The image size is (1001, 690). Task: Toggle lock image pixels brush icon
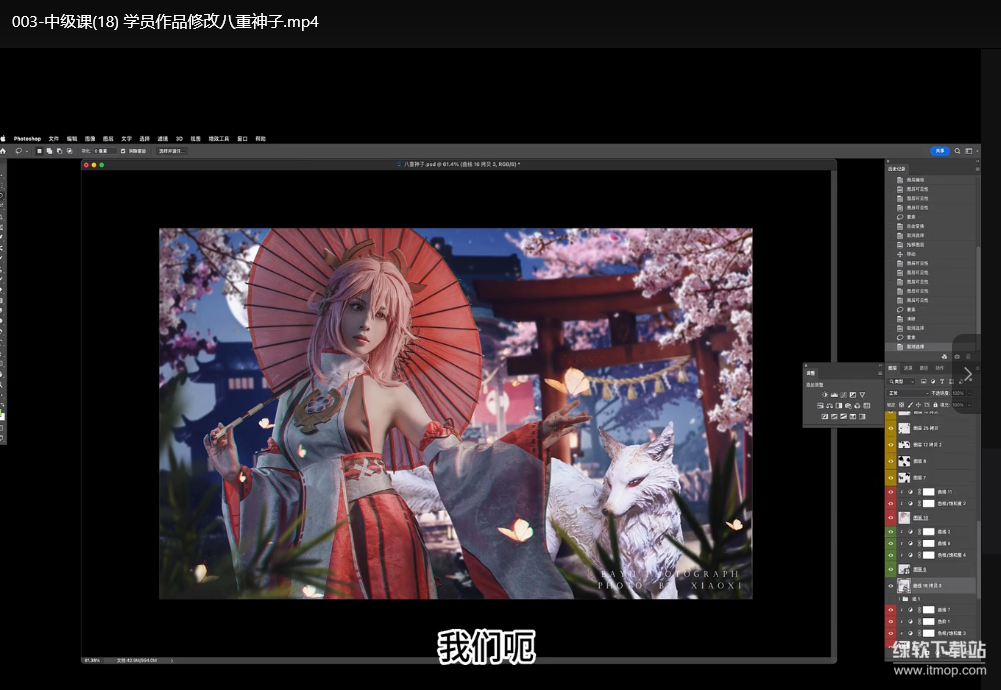[x=910, y=405]
